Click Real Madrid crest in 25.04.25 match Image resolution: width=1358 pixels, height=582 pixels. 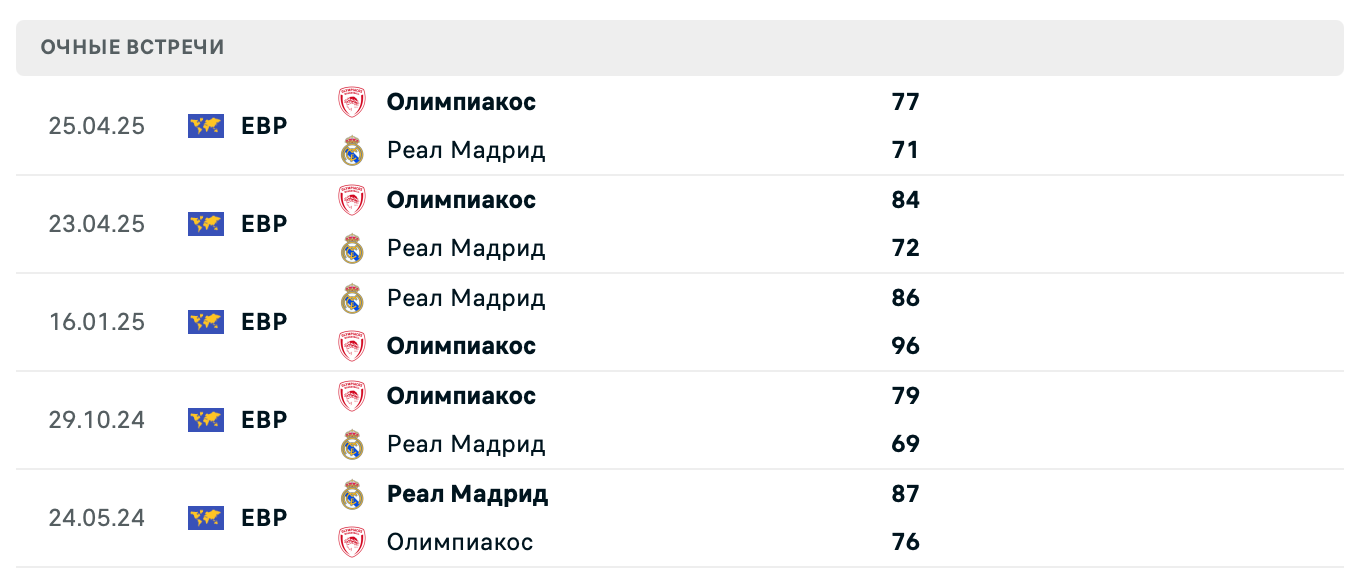[352, 151]
